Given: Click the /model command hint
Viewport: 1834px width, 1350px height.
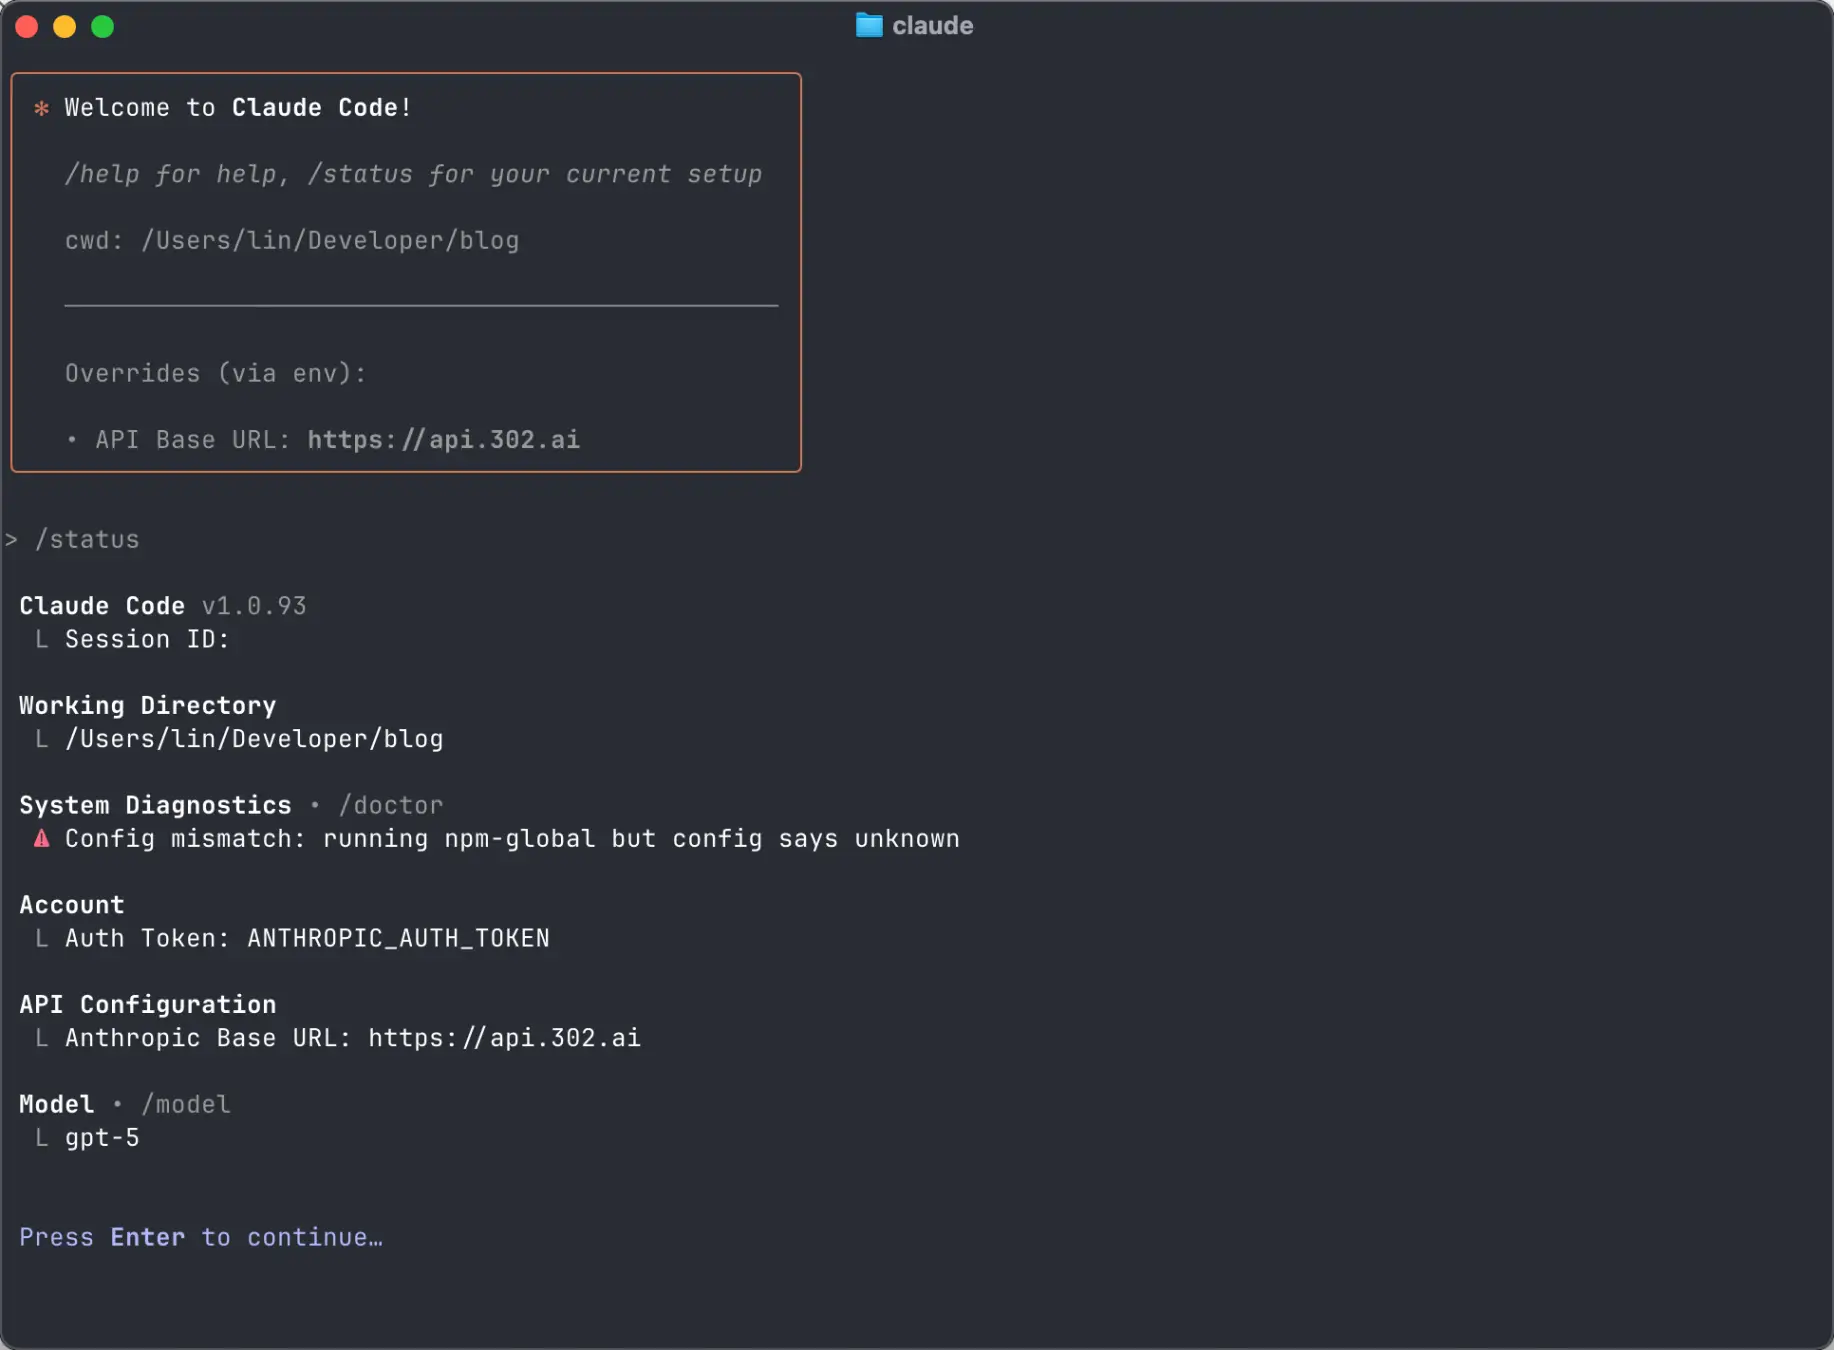Looking at the screenshot, I should pos(186,1105).
